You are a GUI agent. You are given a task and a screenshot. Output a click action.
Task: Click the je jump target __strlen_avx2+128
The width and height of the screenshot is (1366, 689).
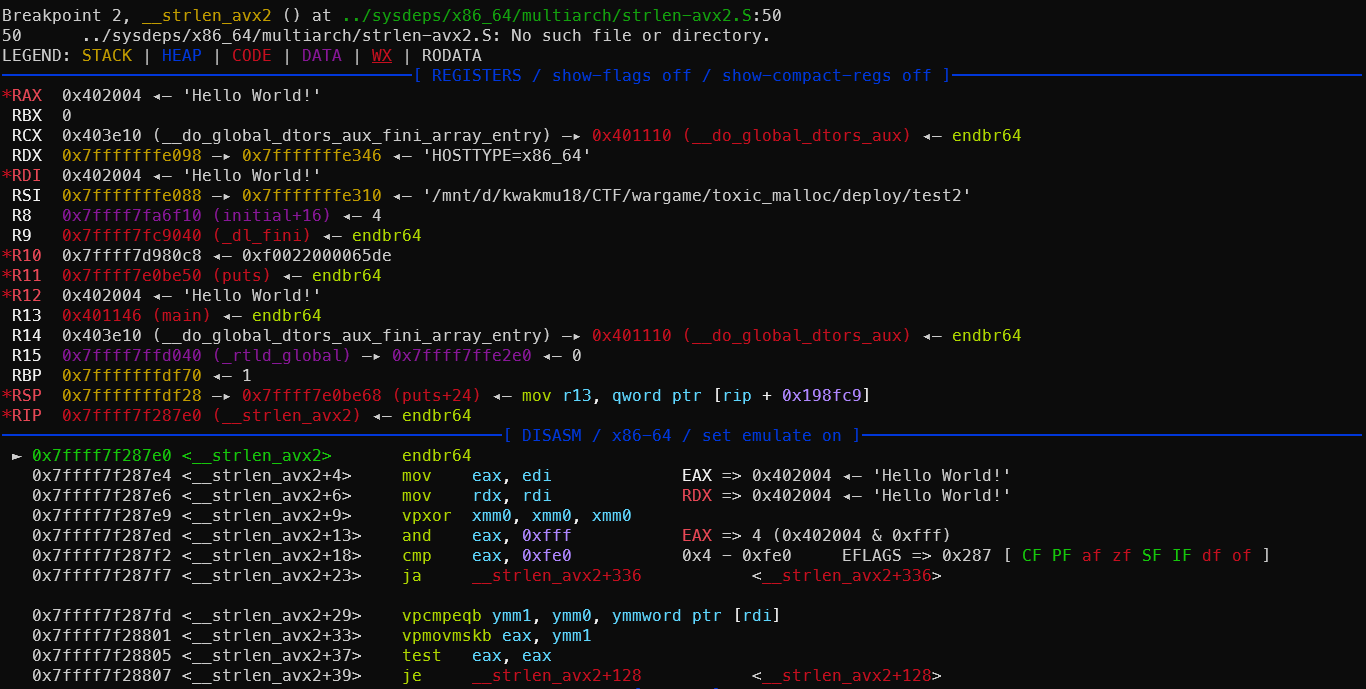[x=556, y=675]
